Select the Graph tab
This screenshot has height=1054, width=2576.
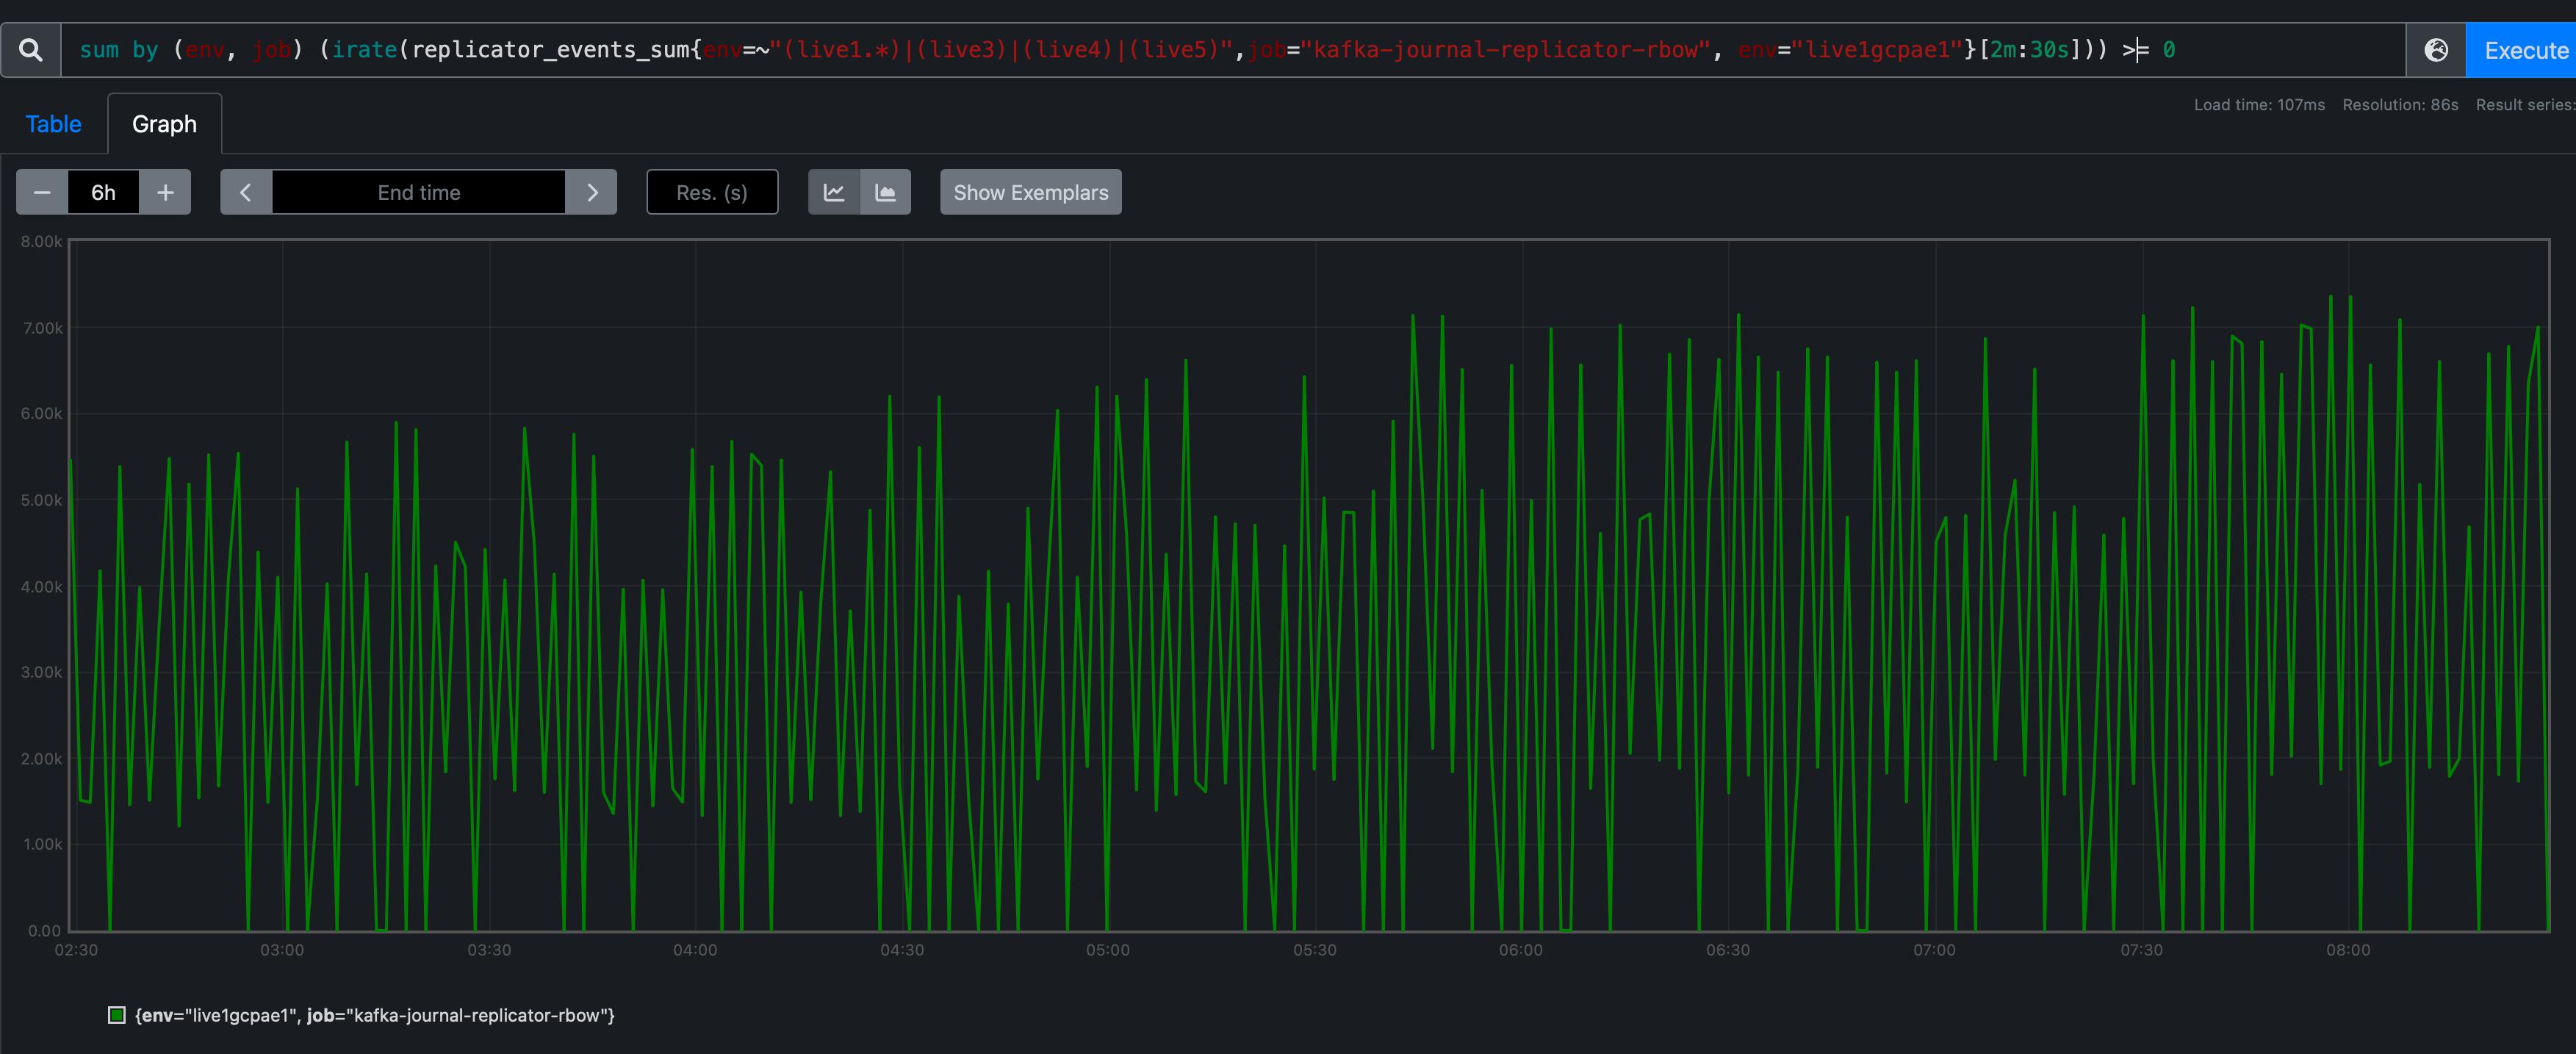164,124
